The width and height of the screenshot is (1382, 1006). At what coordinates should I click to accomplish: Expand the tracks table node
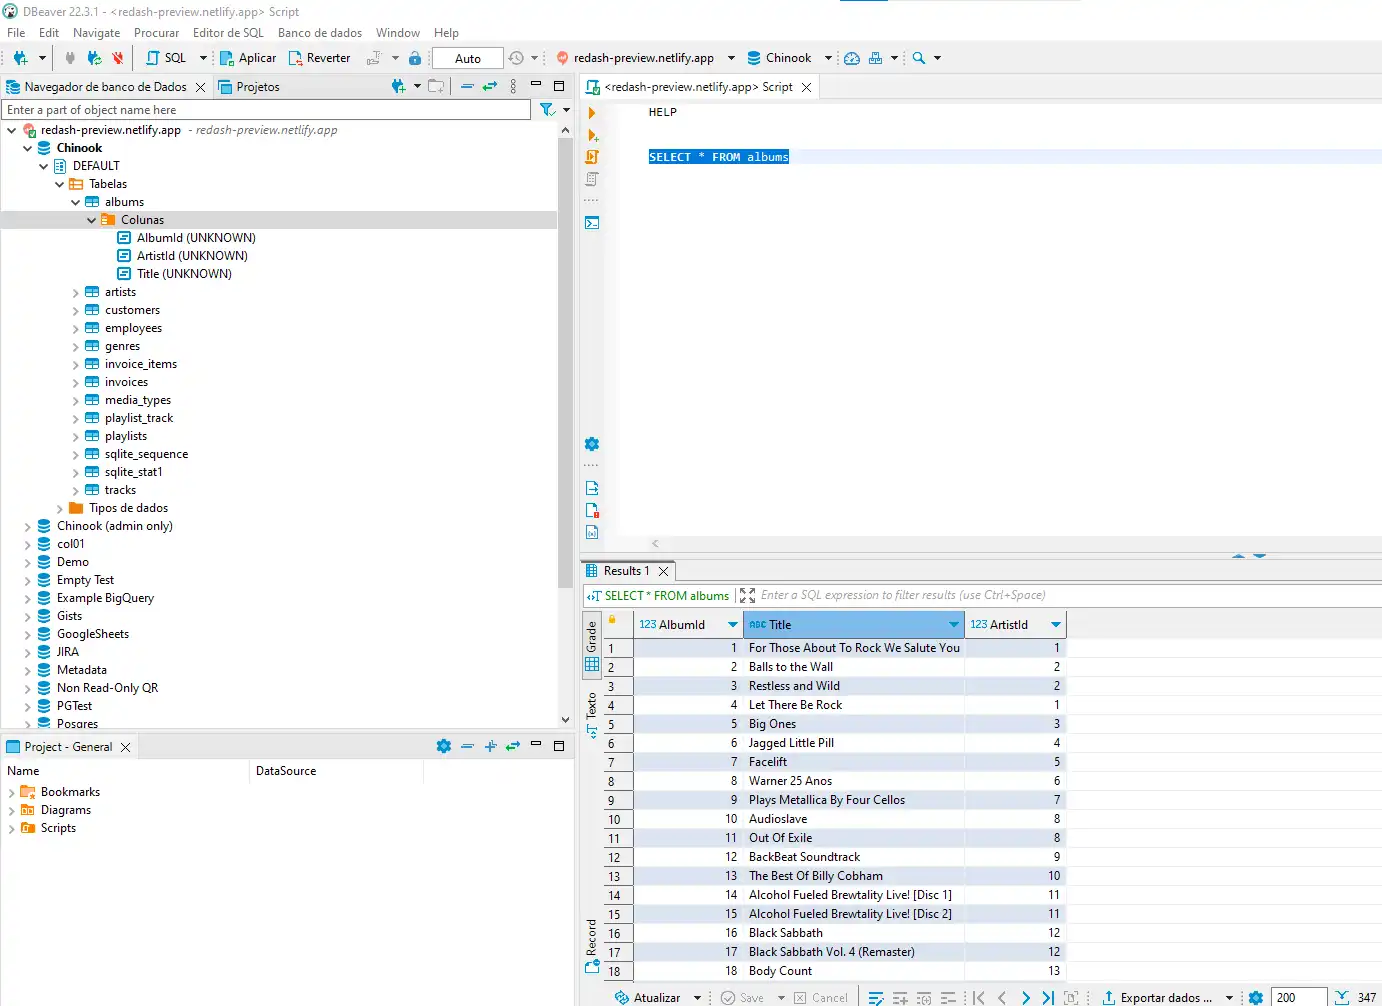(x=75, y=490)
